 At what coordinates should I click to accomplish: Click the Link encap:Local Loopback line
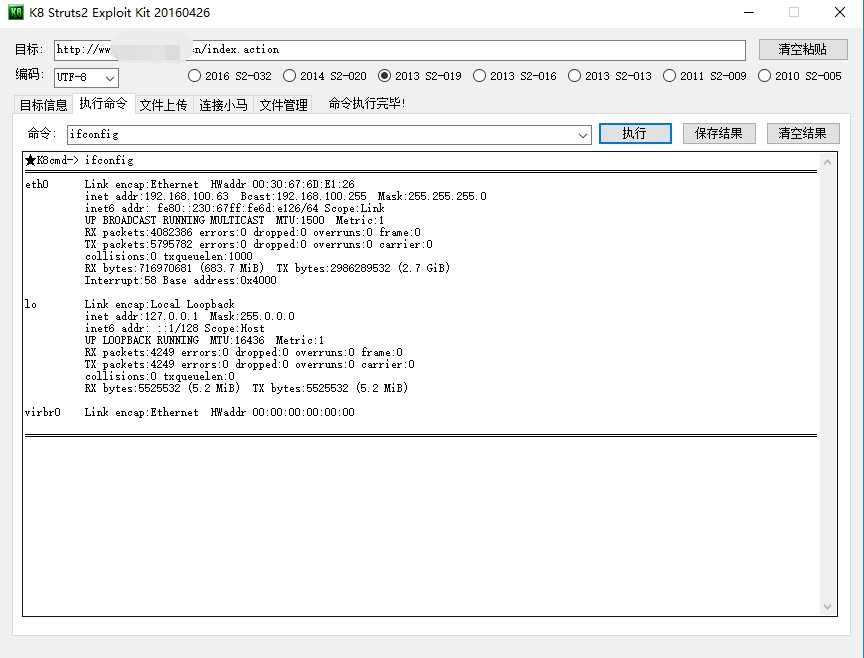(160, 304)
